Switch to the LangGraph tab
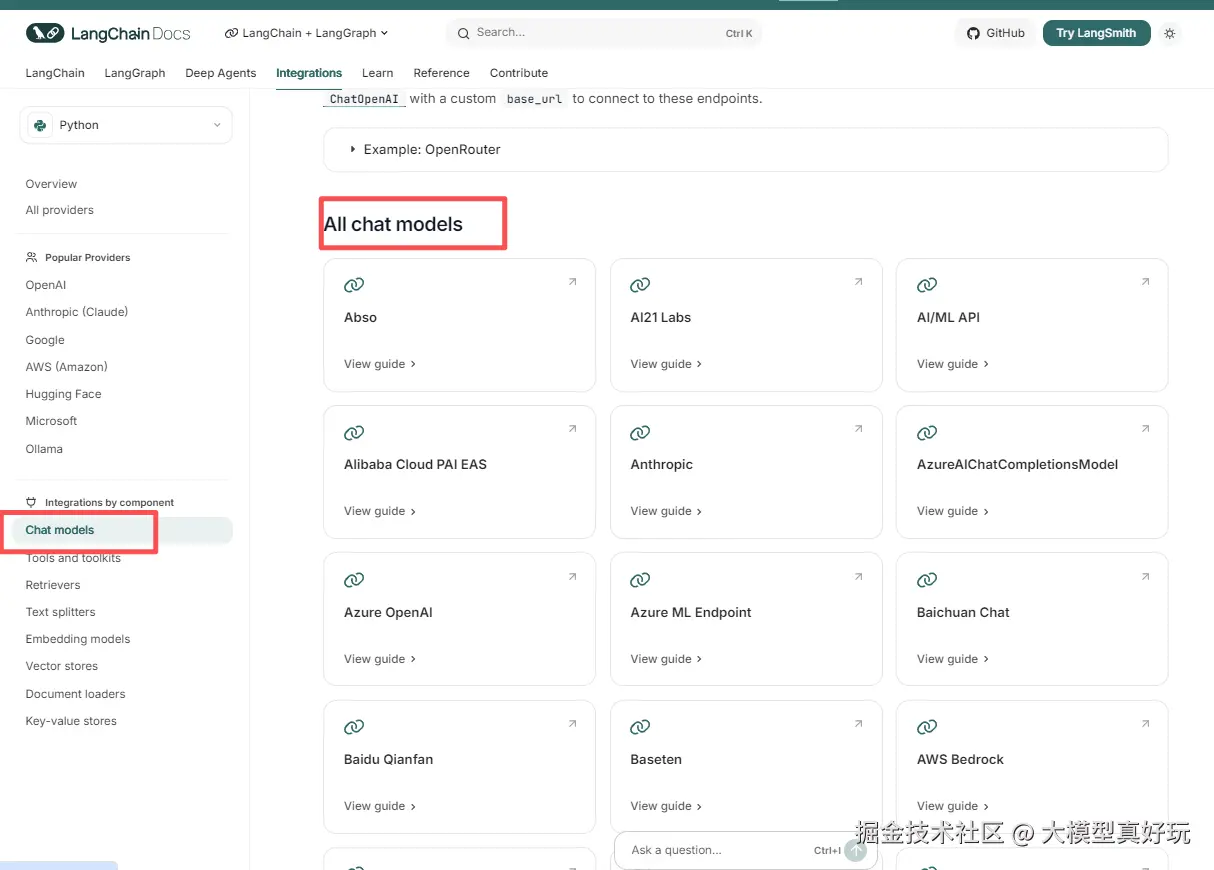The width and height of the screenshot is (1214, 870). 135,73
